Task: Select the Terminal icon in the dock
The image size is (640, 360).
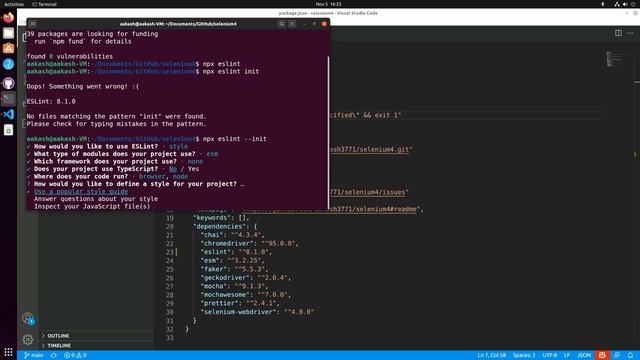Action: (x=8, y=98)
